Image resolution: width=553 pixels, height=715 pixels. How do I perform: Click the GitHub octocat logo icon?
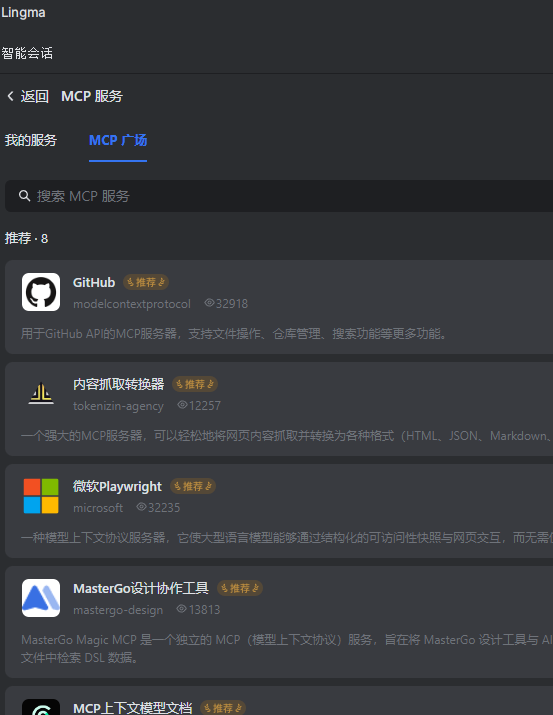41,292
